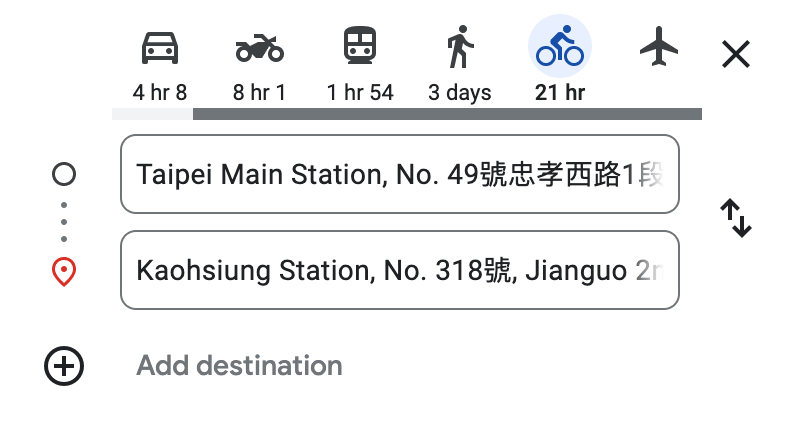Click the 8 hr 1 motorcycle time

tap(260, 93)
